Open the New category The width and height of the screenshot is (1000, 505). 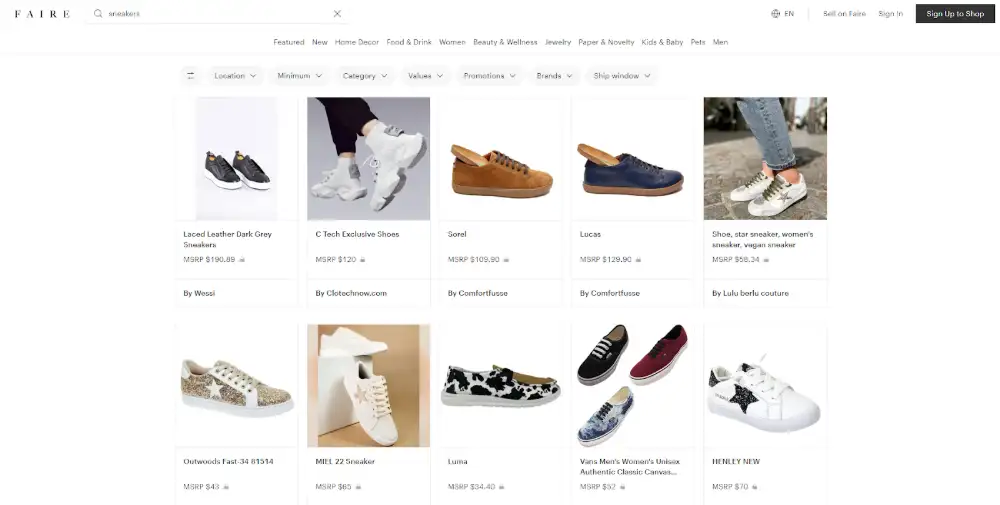pyautogui.click(x=320, y=42)
